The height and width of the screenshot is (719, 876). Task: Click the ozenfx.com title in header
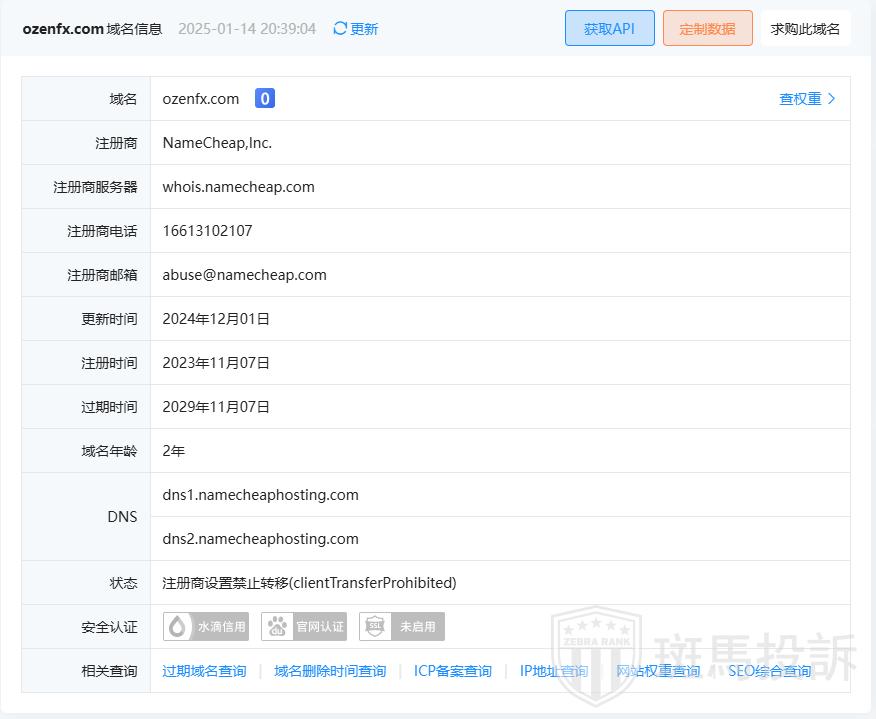tap(63, 29)
